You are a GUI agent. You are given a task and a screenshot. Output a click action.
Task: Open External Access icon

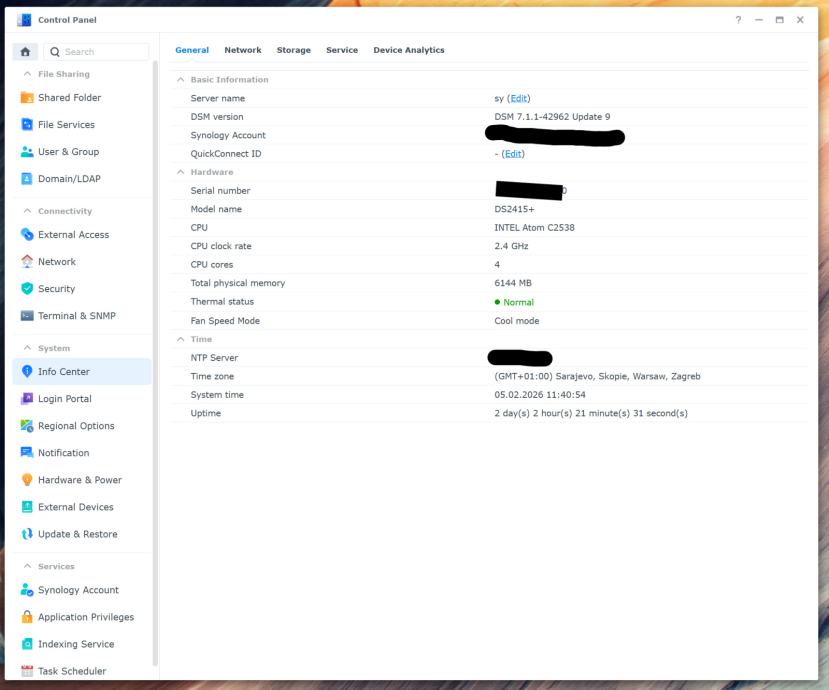click(x=27, y=234)
